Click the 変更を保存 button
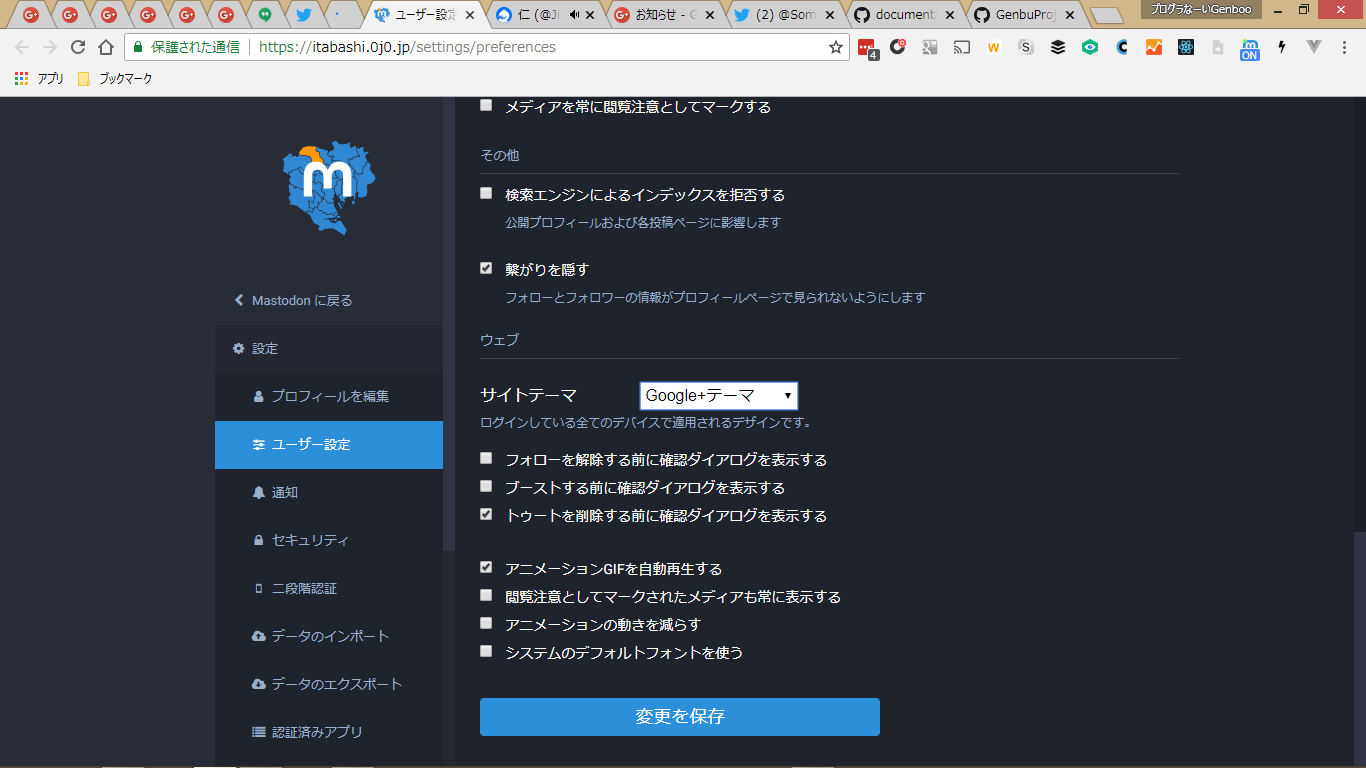Image resolution: width=1366 pixels, height=768 pixels. click(680, 717)
